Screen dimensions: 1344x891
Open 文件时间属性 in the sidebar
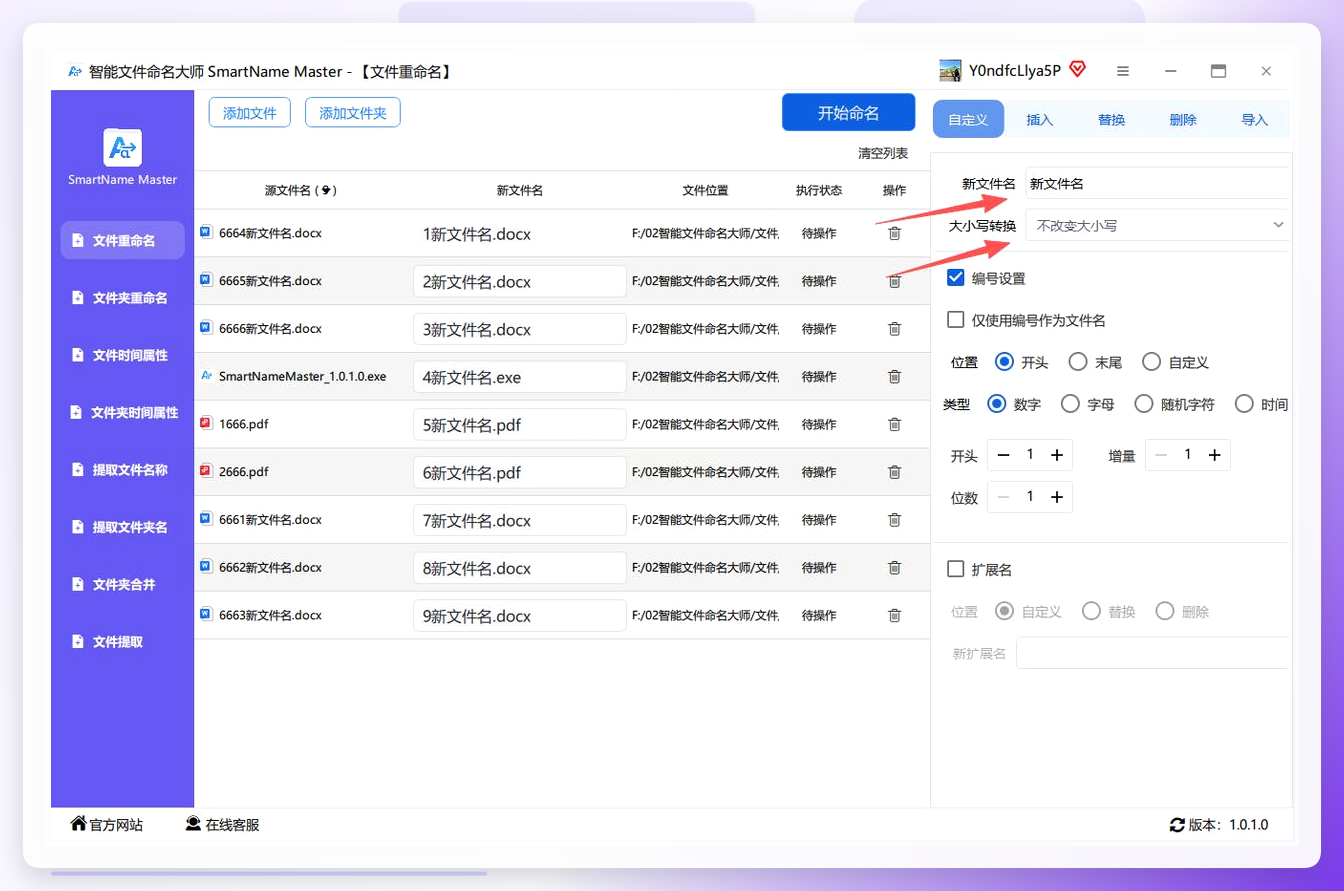click(x=122, y=355)
